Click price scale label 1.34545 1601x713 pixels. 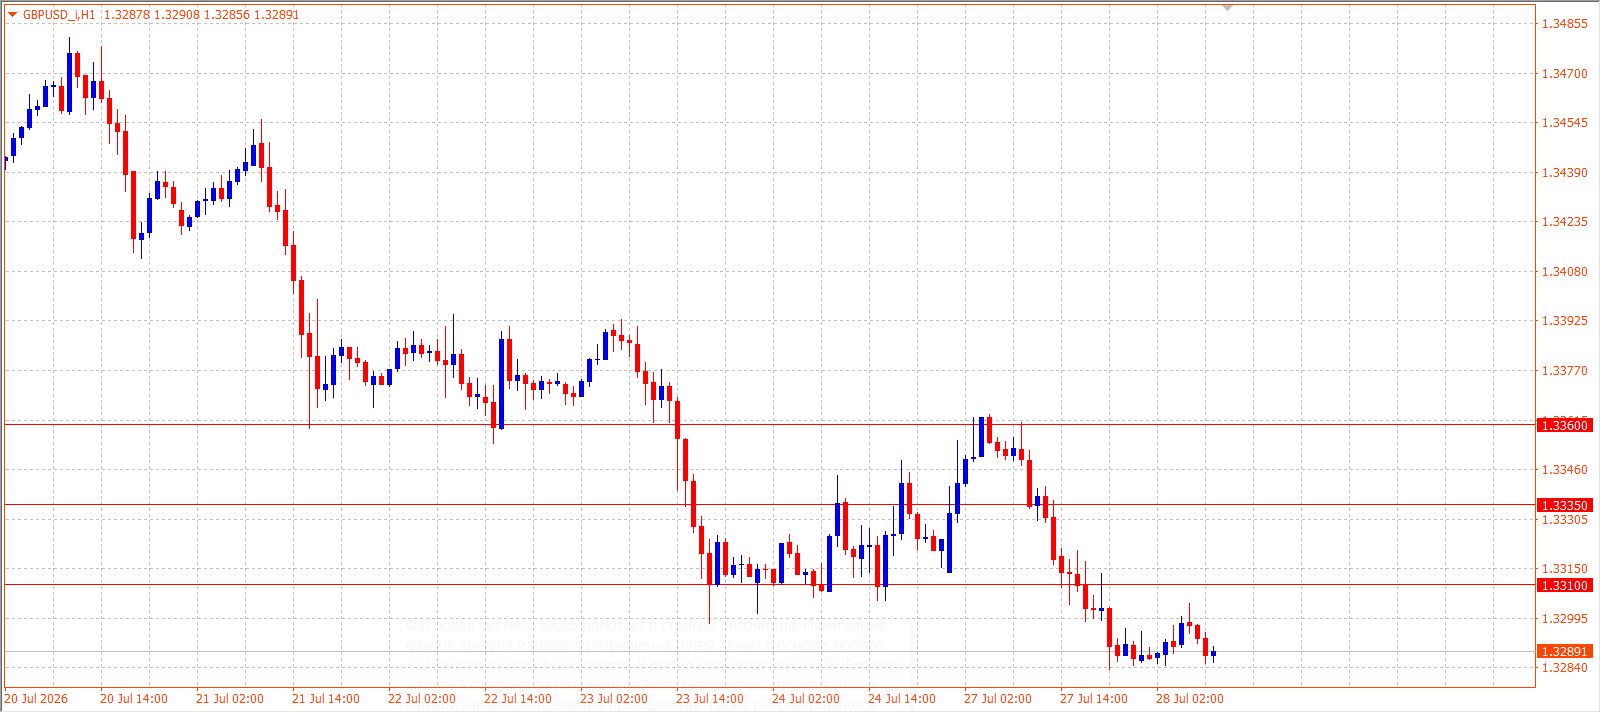click(1565, 123)
